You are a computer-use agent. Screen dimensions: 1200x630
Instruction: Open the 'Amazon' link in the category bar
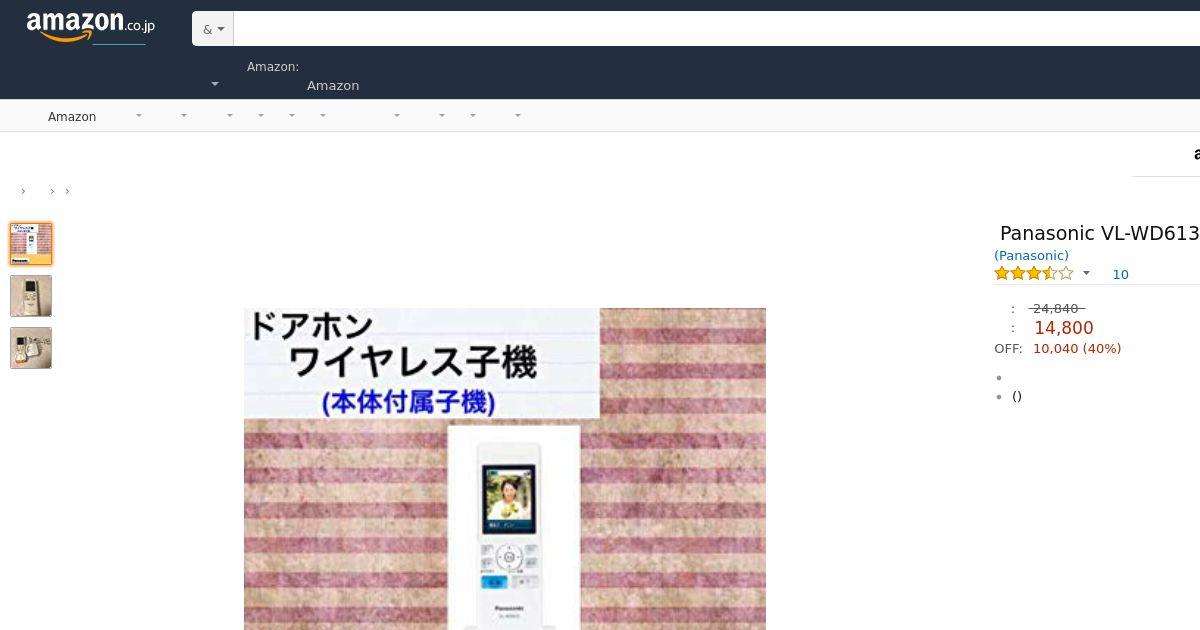pyautogui.click(x=72, y=116)
